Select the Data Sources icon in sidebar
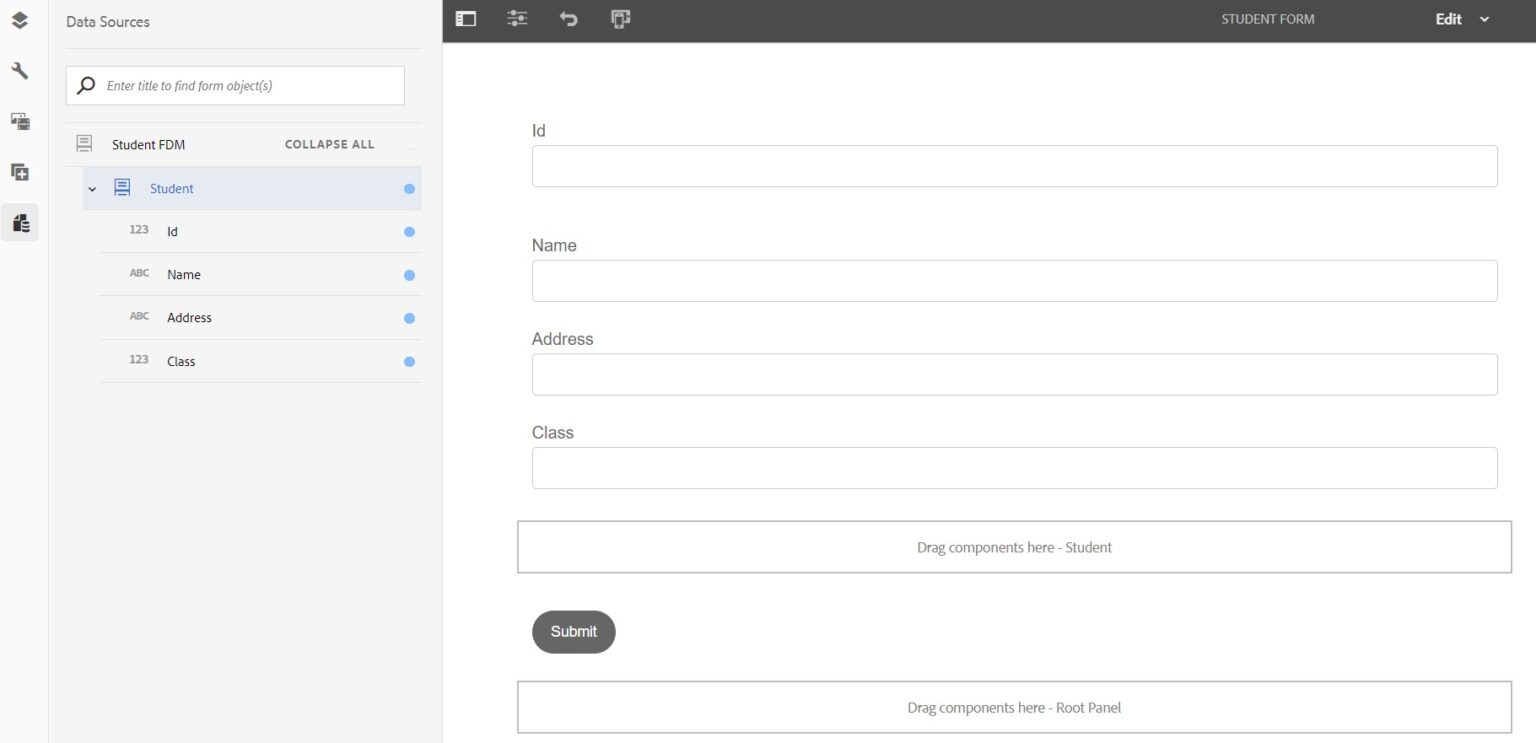The width and height of the screenshot is (1536, 743). click(x=20, y=223)
